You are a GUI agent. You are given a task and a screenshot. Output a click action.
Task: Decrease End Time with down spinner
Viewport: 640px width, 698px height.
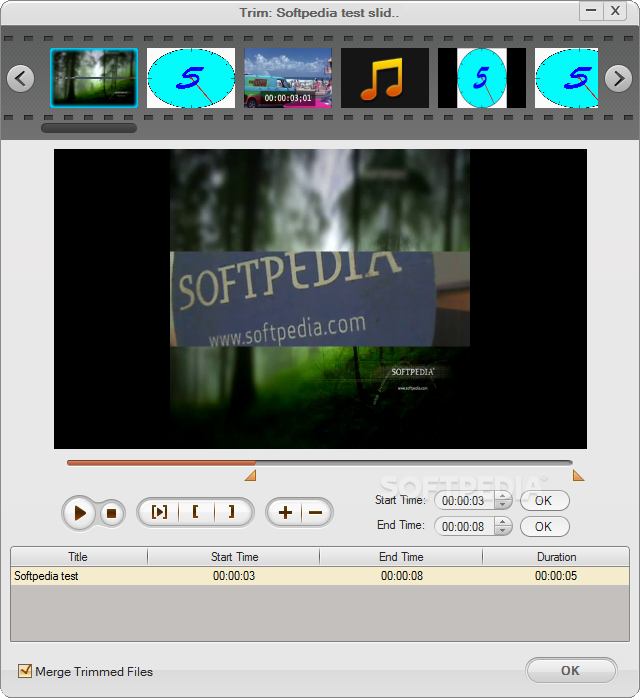coord(503,531)
